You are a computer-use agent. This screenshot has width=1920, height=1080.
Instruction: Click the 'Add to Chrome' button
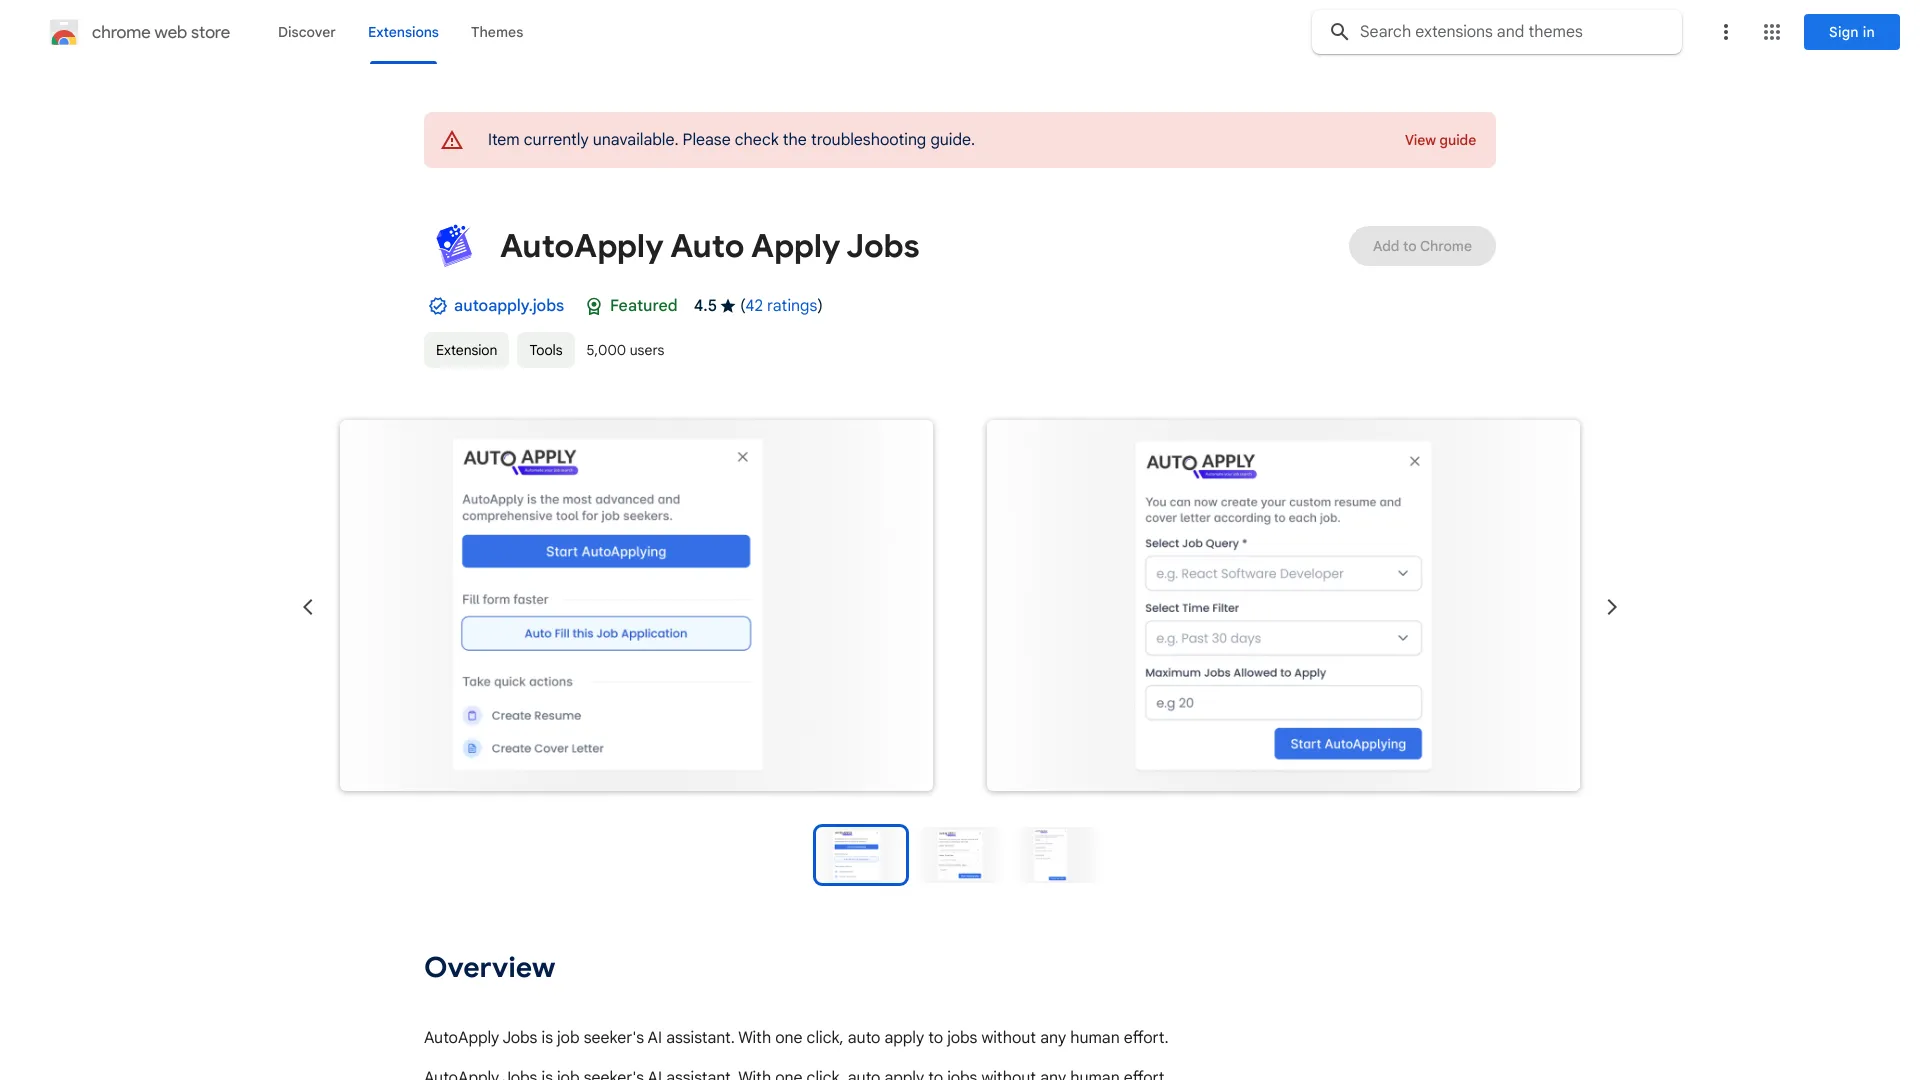click(x=1422, y=245)
